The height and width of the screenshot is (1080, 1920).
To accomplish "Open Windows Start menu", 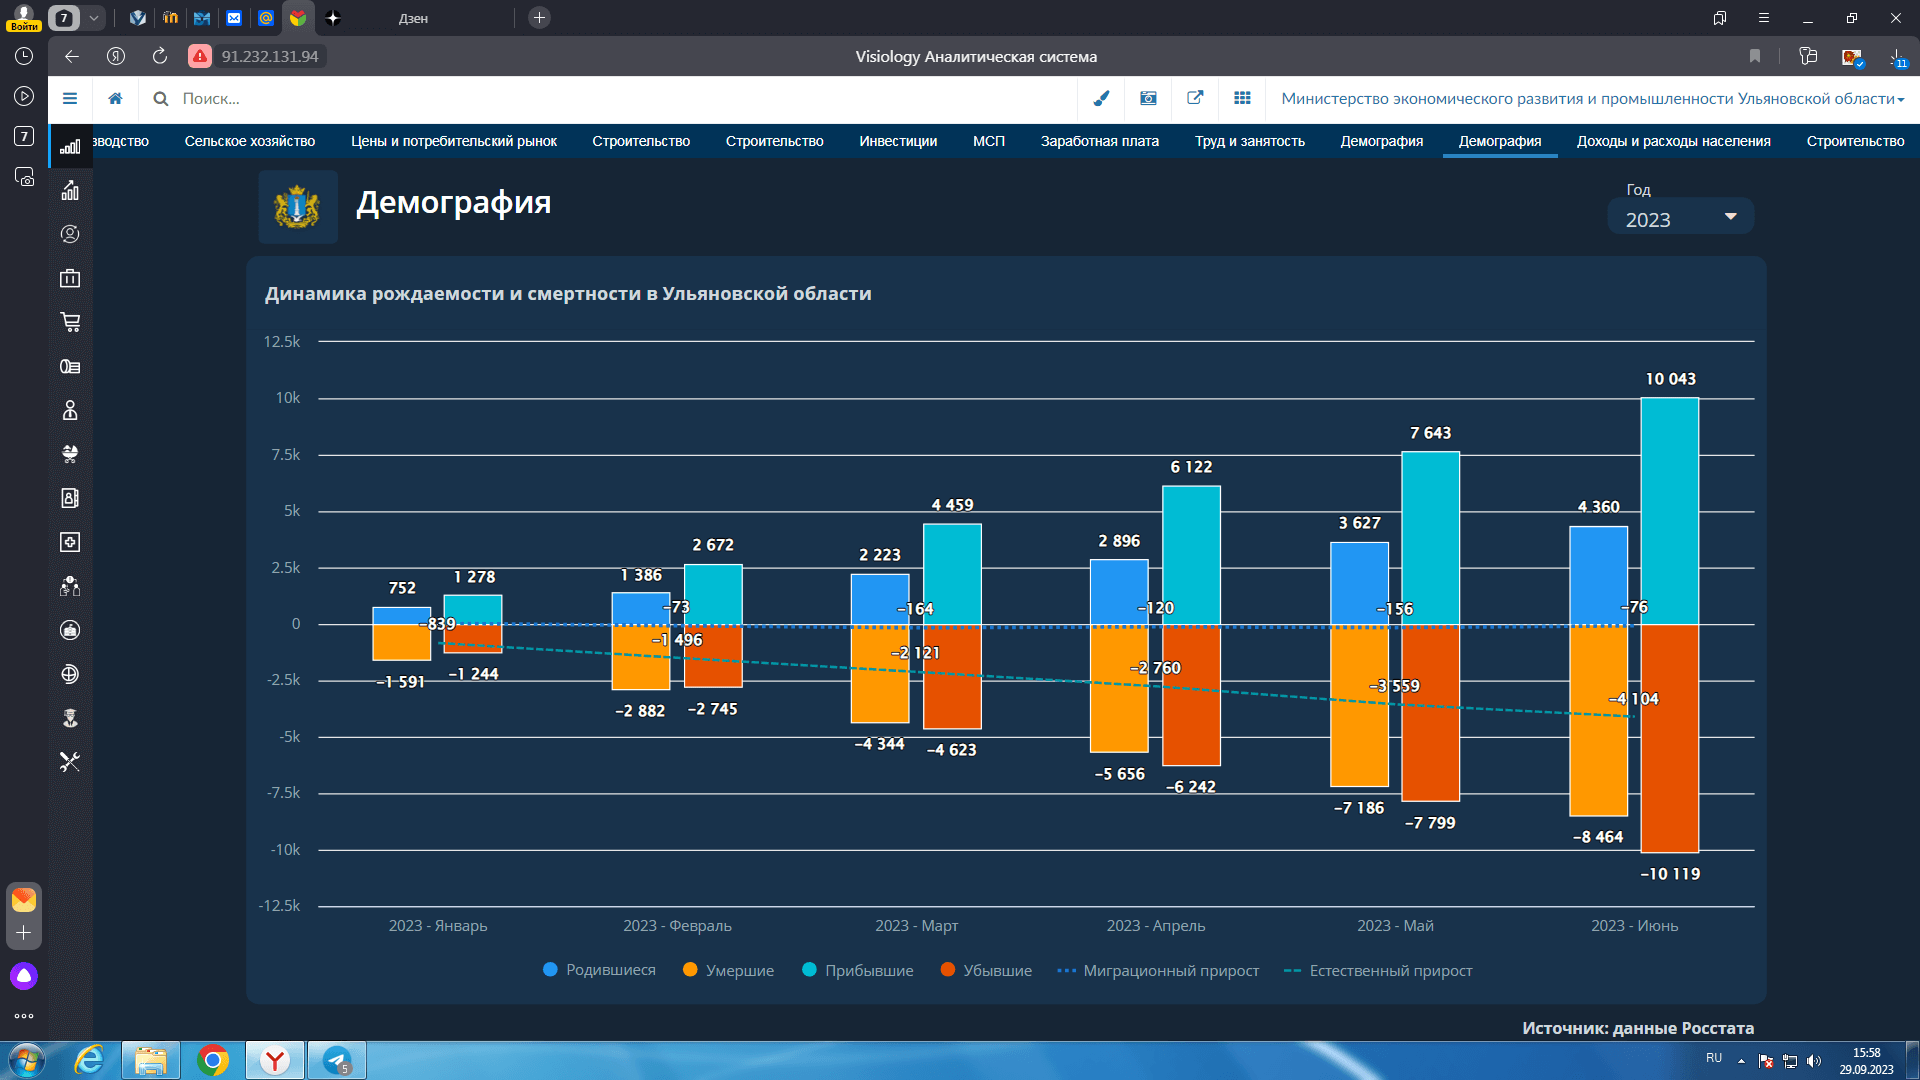I will (27, 1060).
